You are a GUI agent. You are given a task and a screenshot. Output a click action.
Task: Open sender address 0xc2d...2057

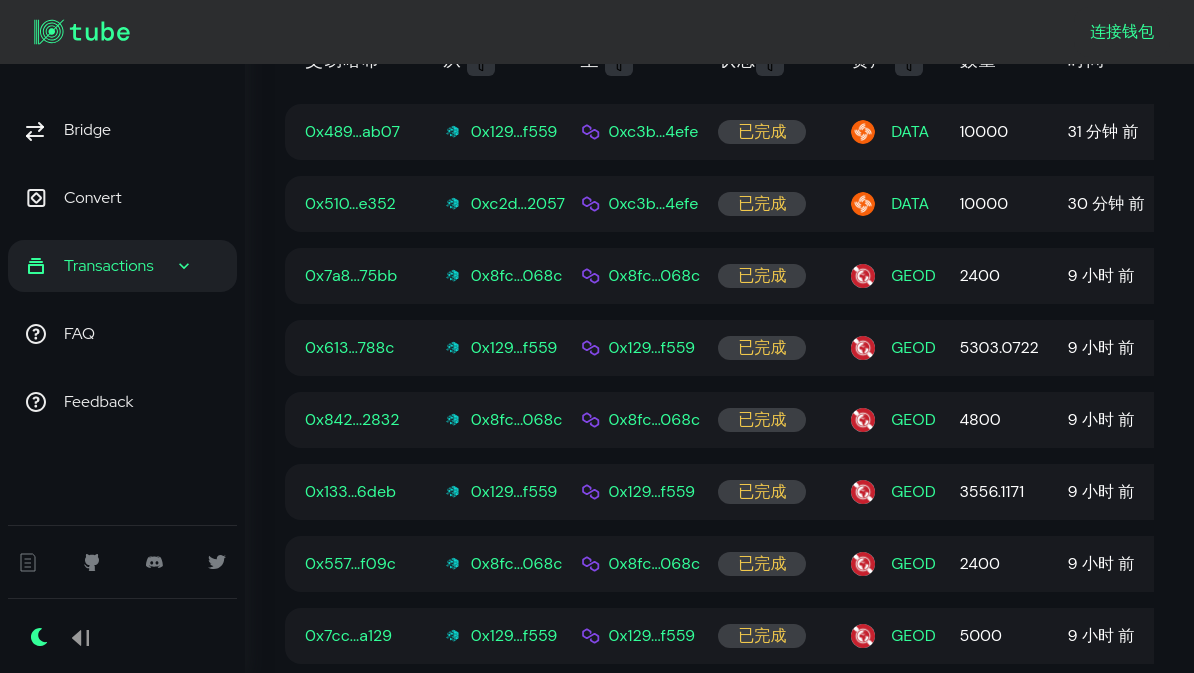pyautogui.click(x=517, y=204)
